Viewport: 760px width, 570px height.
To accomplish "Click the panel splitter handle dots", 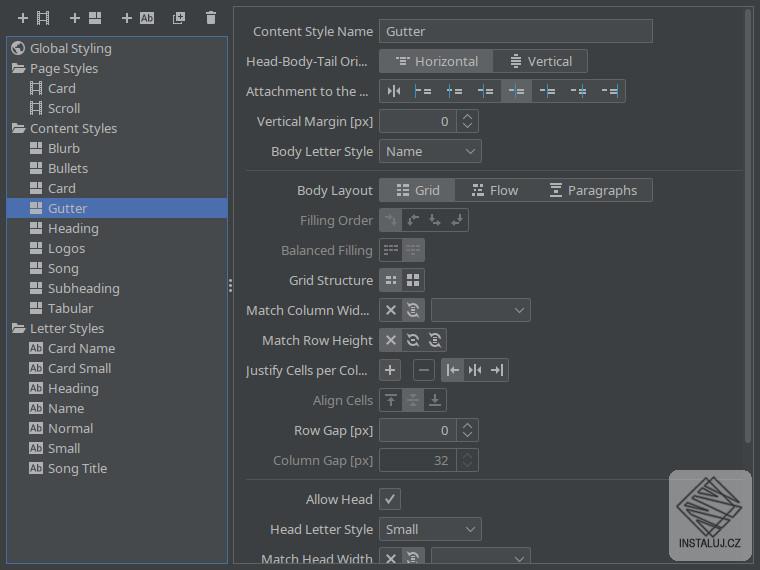I will pos(230,285).
